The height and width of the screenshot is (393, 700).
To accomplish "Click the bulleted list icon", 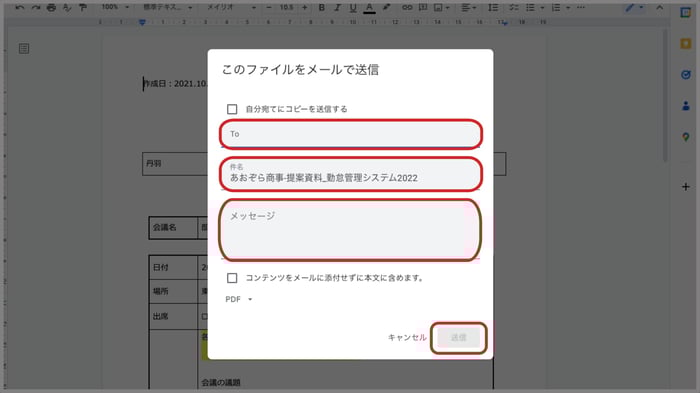I will tap(530, 8).
